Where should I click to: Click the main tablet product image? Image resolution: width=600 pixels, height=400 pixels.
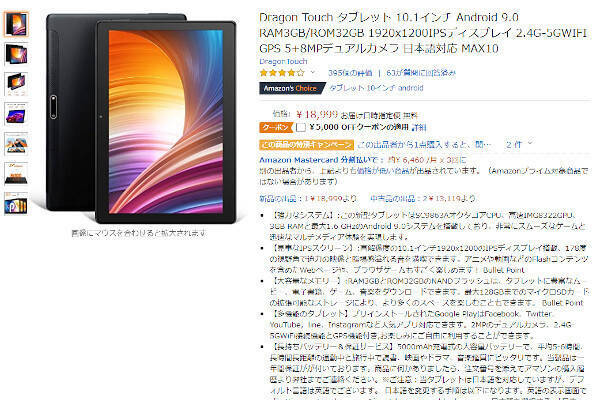click(x=141, y=119)
